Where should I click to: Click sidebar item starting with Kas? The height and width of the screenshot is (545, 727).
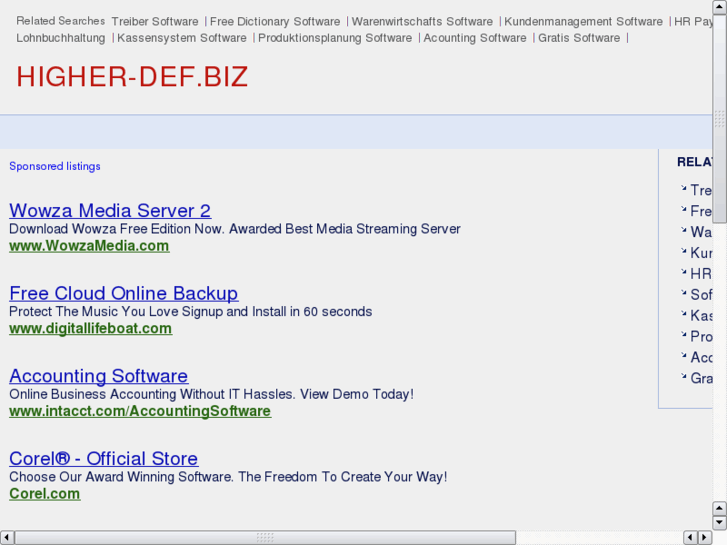[x=701, y=315]
